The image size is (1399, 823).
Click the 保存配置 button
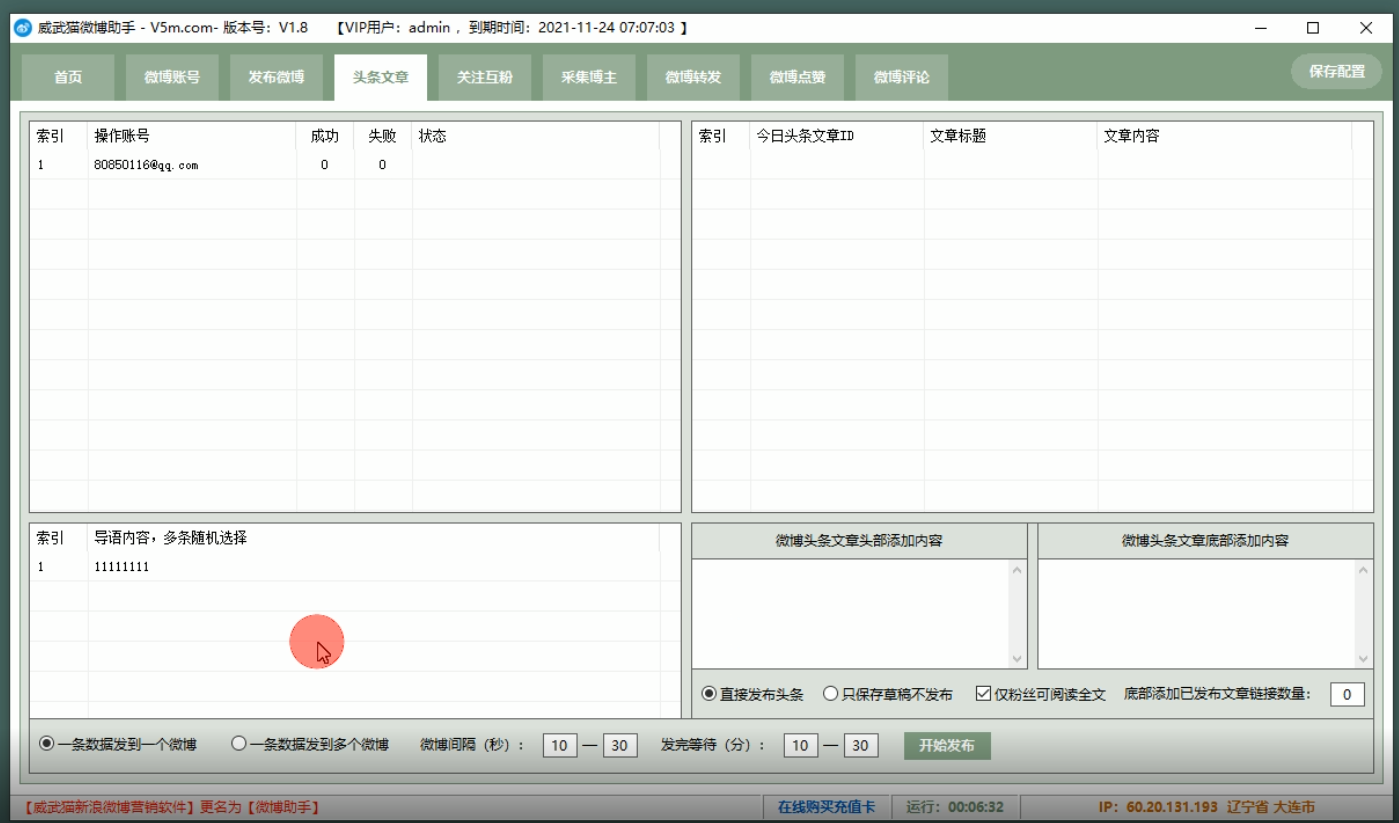pos(1336,72)
